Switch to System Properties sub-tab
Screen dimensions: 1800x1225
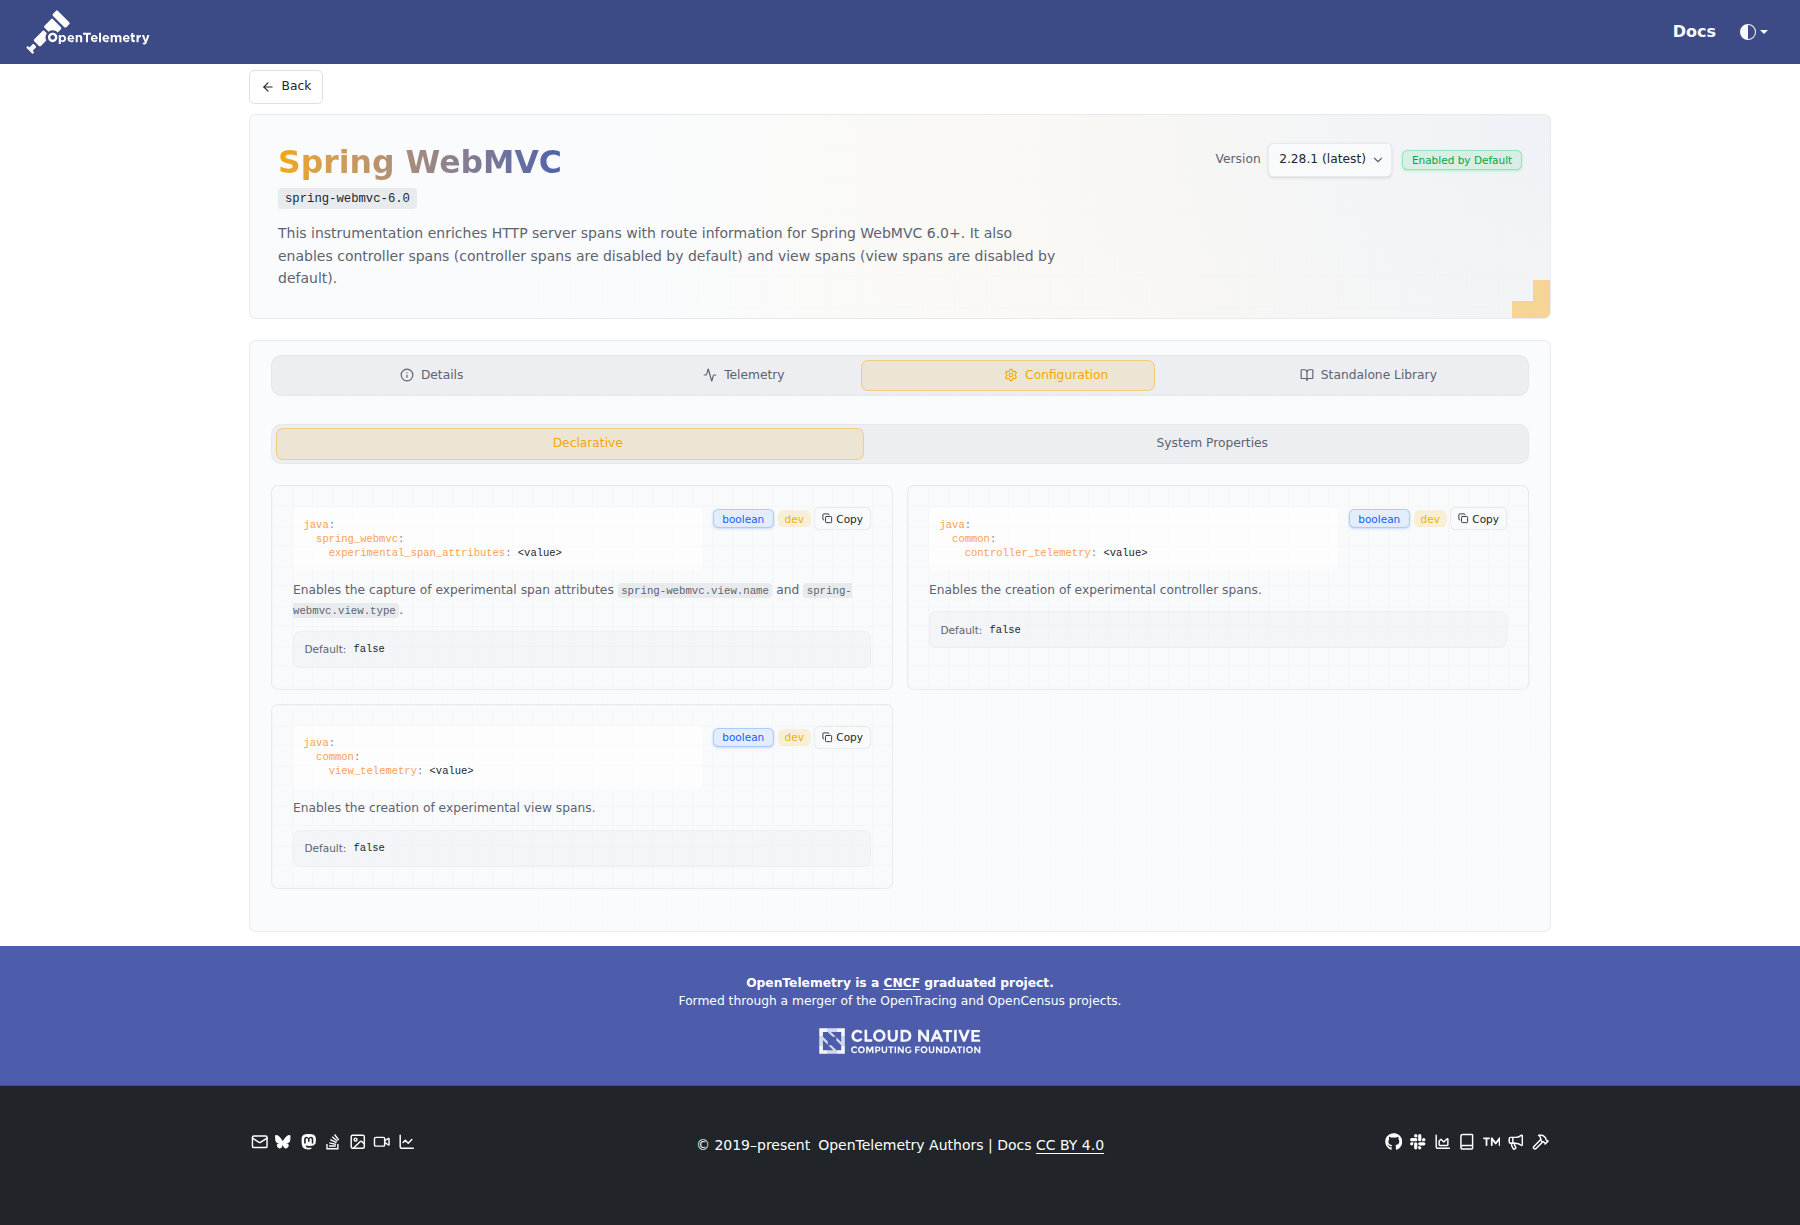point(1212,443)
